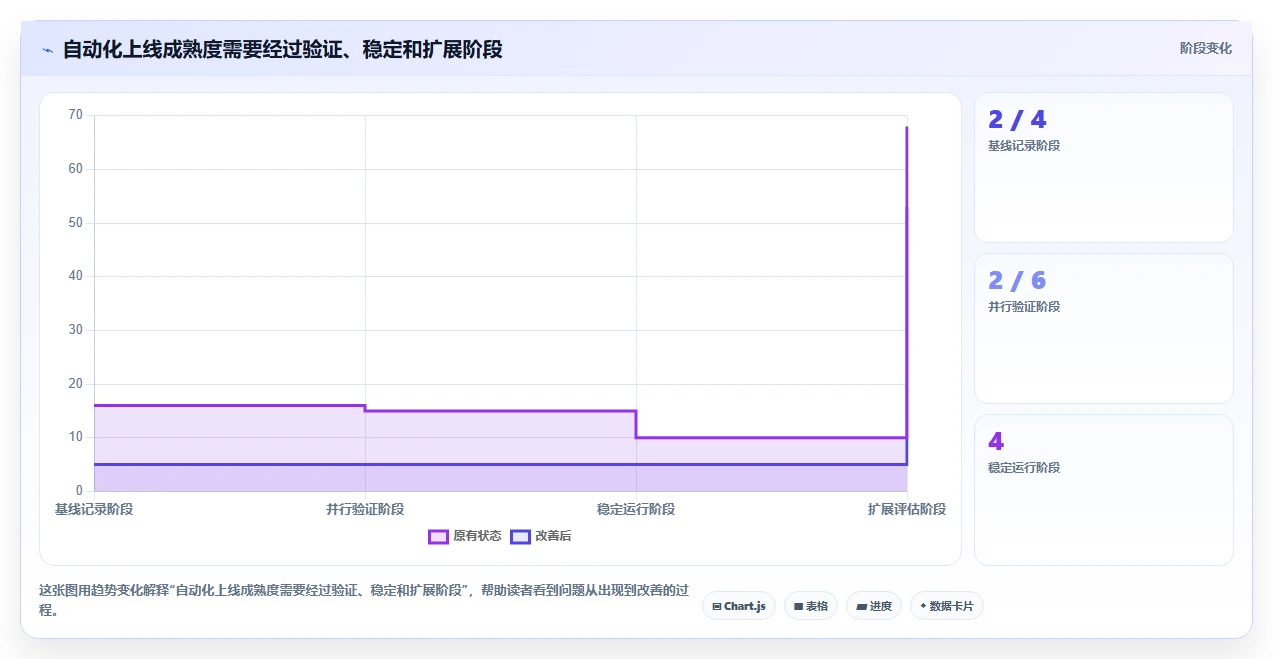Screen dimensions: 1273x659
Task: Toggle the 改善后 legend entry
Action: pyautogui.click(x=541, y=536)
